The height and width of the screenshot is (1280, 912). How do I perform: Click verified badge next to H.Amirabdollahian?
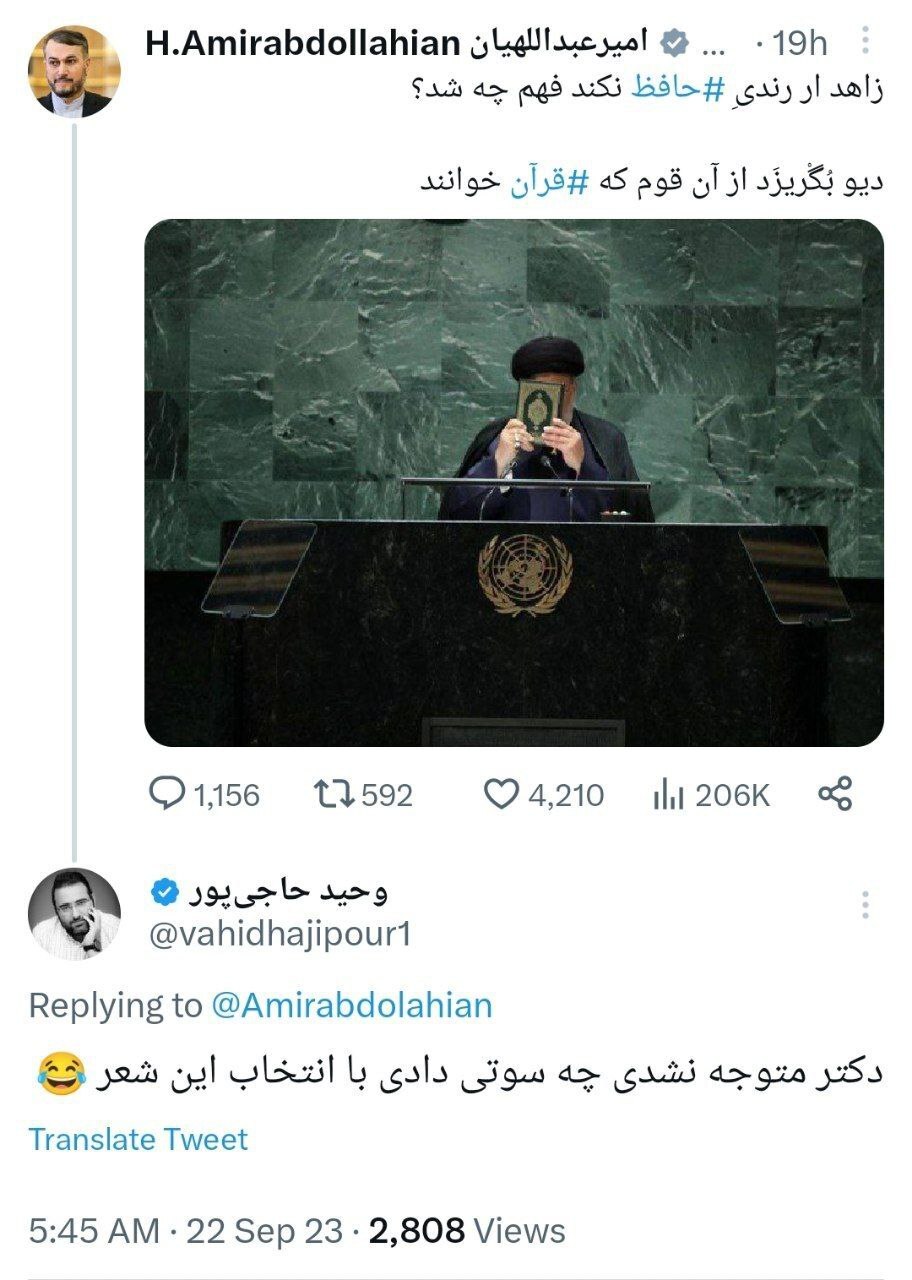coord(675,42)
